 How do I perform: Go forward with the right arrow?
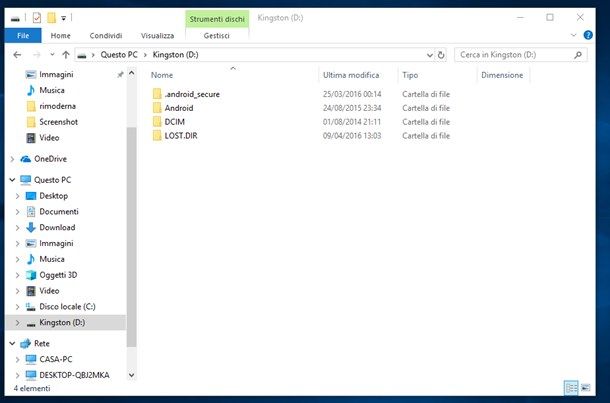point(37,55)
